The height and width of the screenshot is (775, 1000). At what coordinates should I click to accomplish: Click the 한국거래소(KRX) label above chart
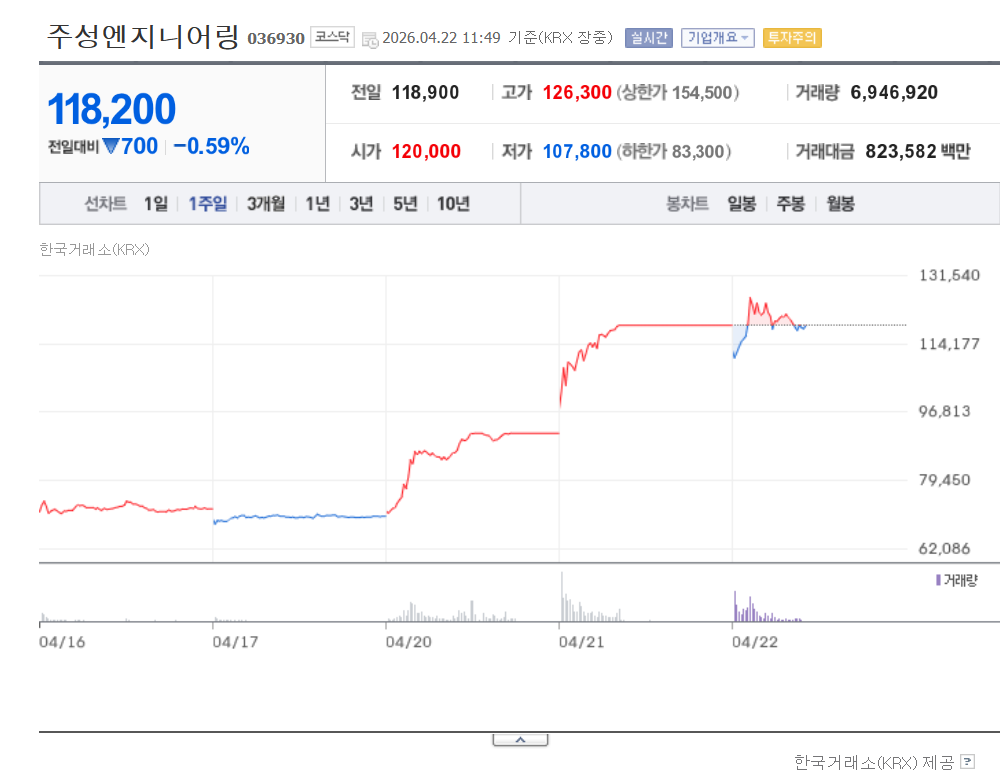click(94, 249)
